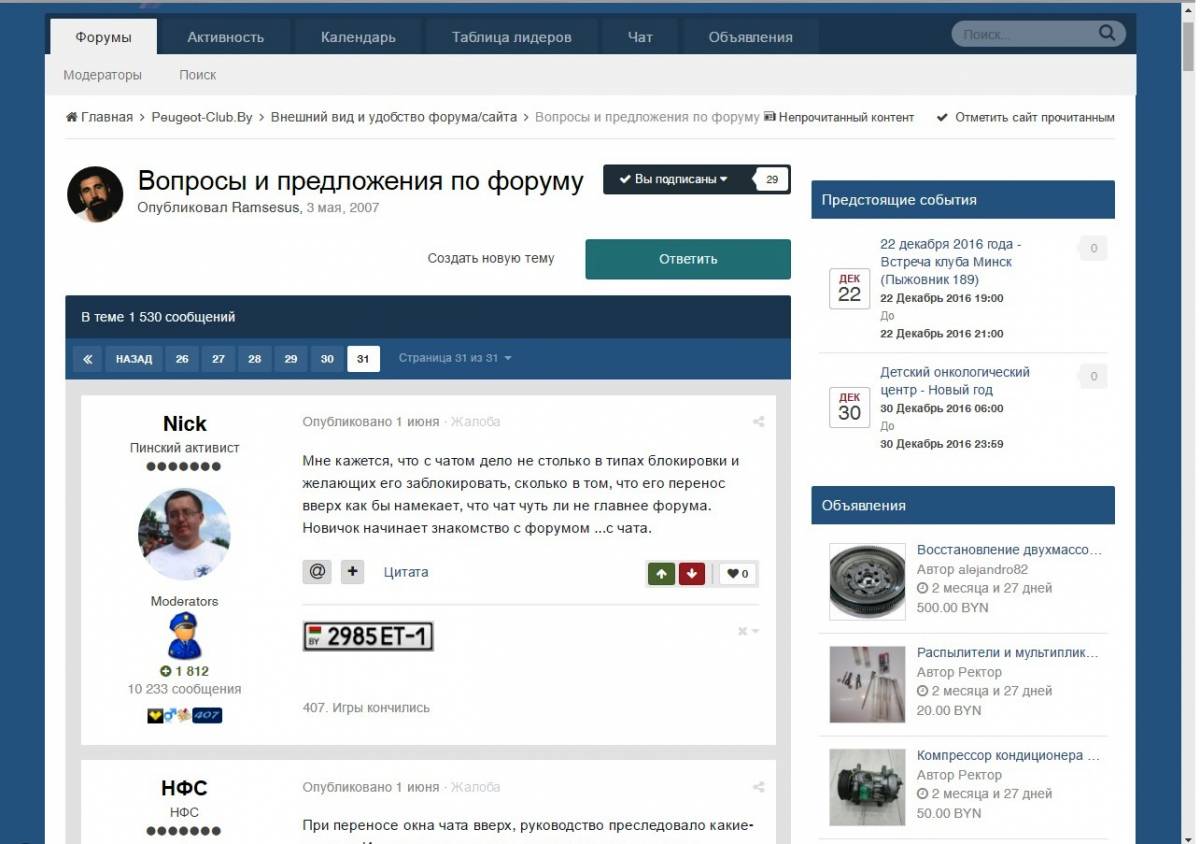Viewport: 1200px width, 844px height.
Task: Mark site as read via Отметить сайт прочитанным
Action: coord(1025,117)
